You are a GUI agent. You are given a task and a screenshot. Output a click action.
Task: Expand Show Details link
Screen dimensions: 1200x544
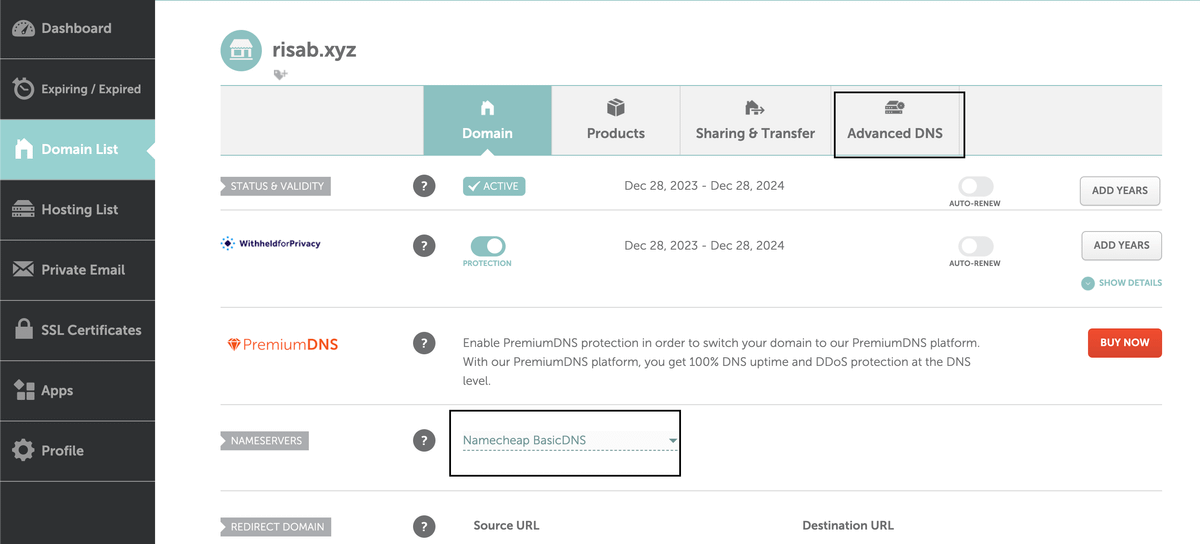1122,283
